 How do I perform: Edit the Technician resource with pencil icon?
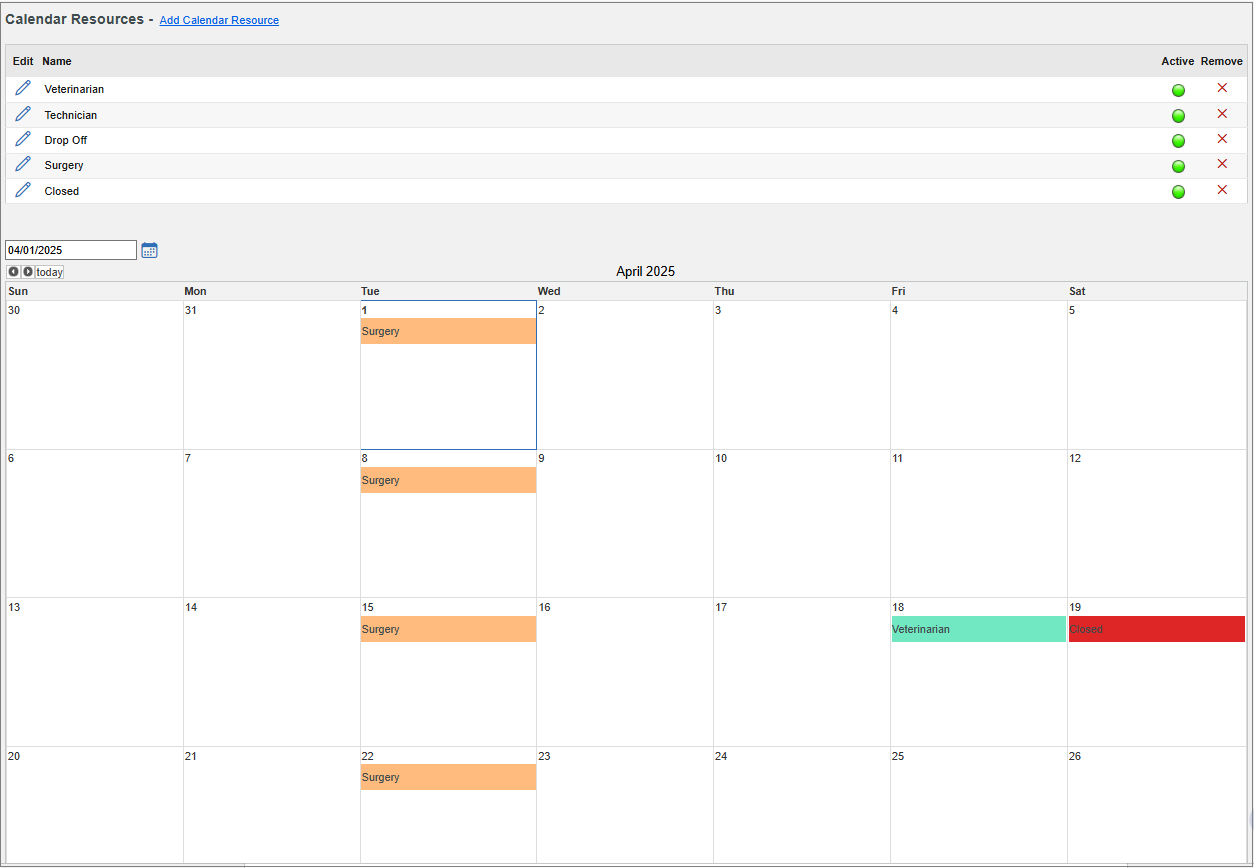pyautogui.click(x=23, y=114)
